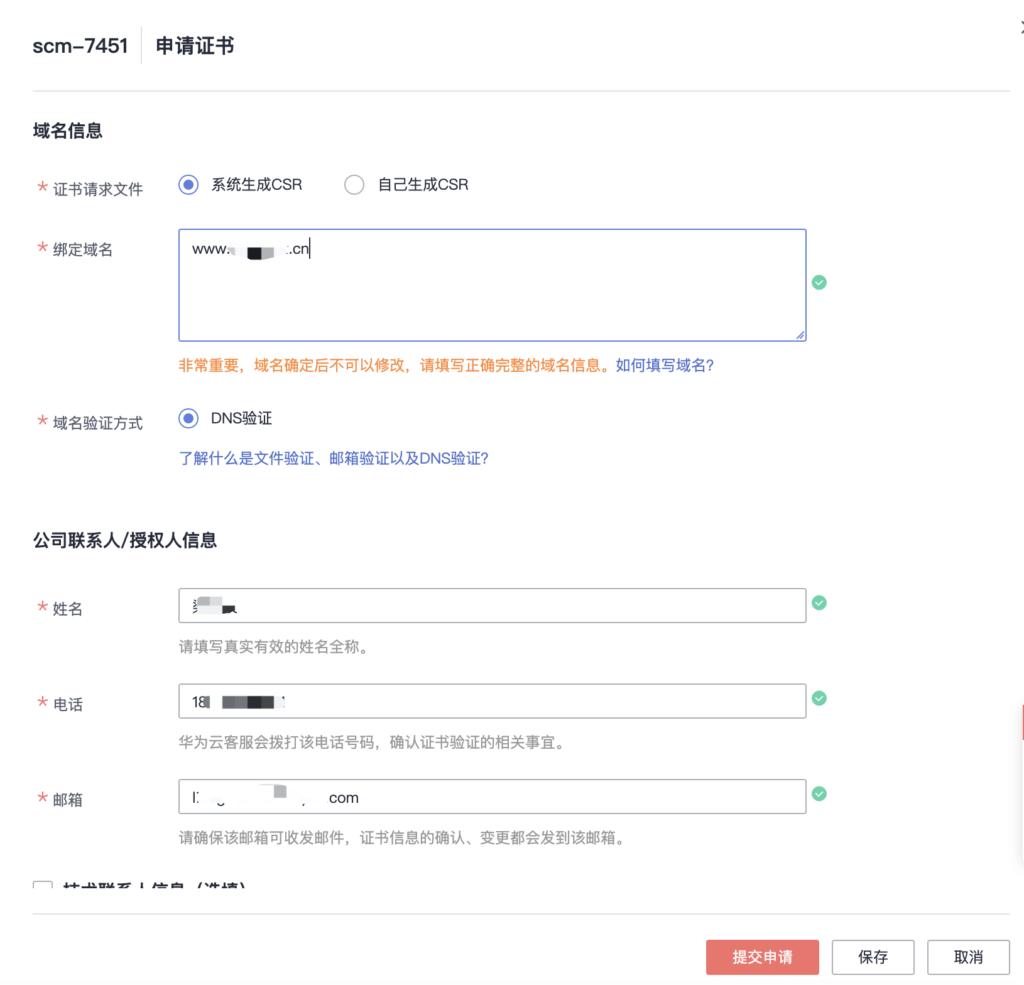This screenshot has height=985, width=1024.
Task: Select the DNS验证 verification option
Action: tap(187, 417)
